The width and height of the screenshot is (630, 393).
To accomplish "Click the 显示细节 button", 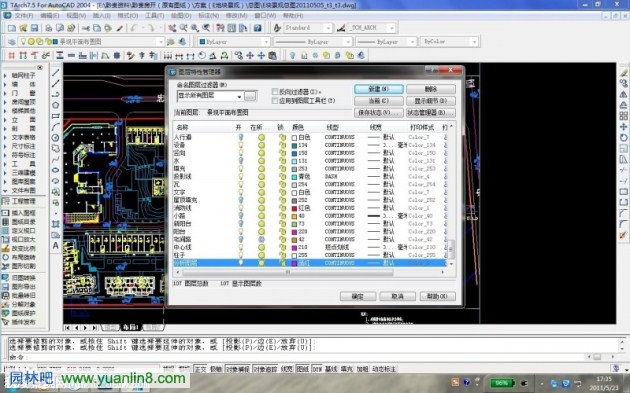I will pyautogui.click(x=431, y=101).
